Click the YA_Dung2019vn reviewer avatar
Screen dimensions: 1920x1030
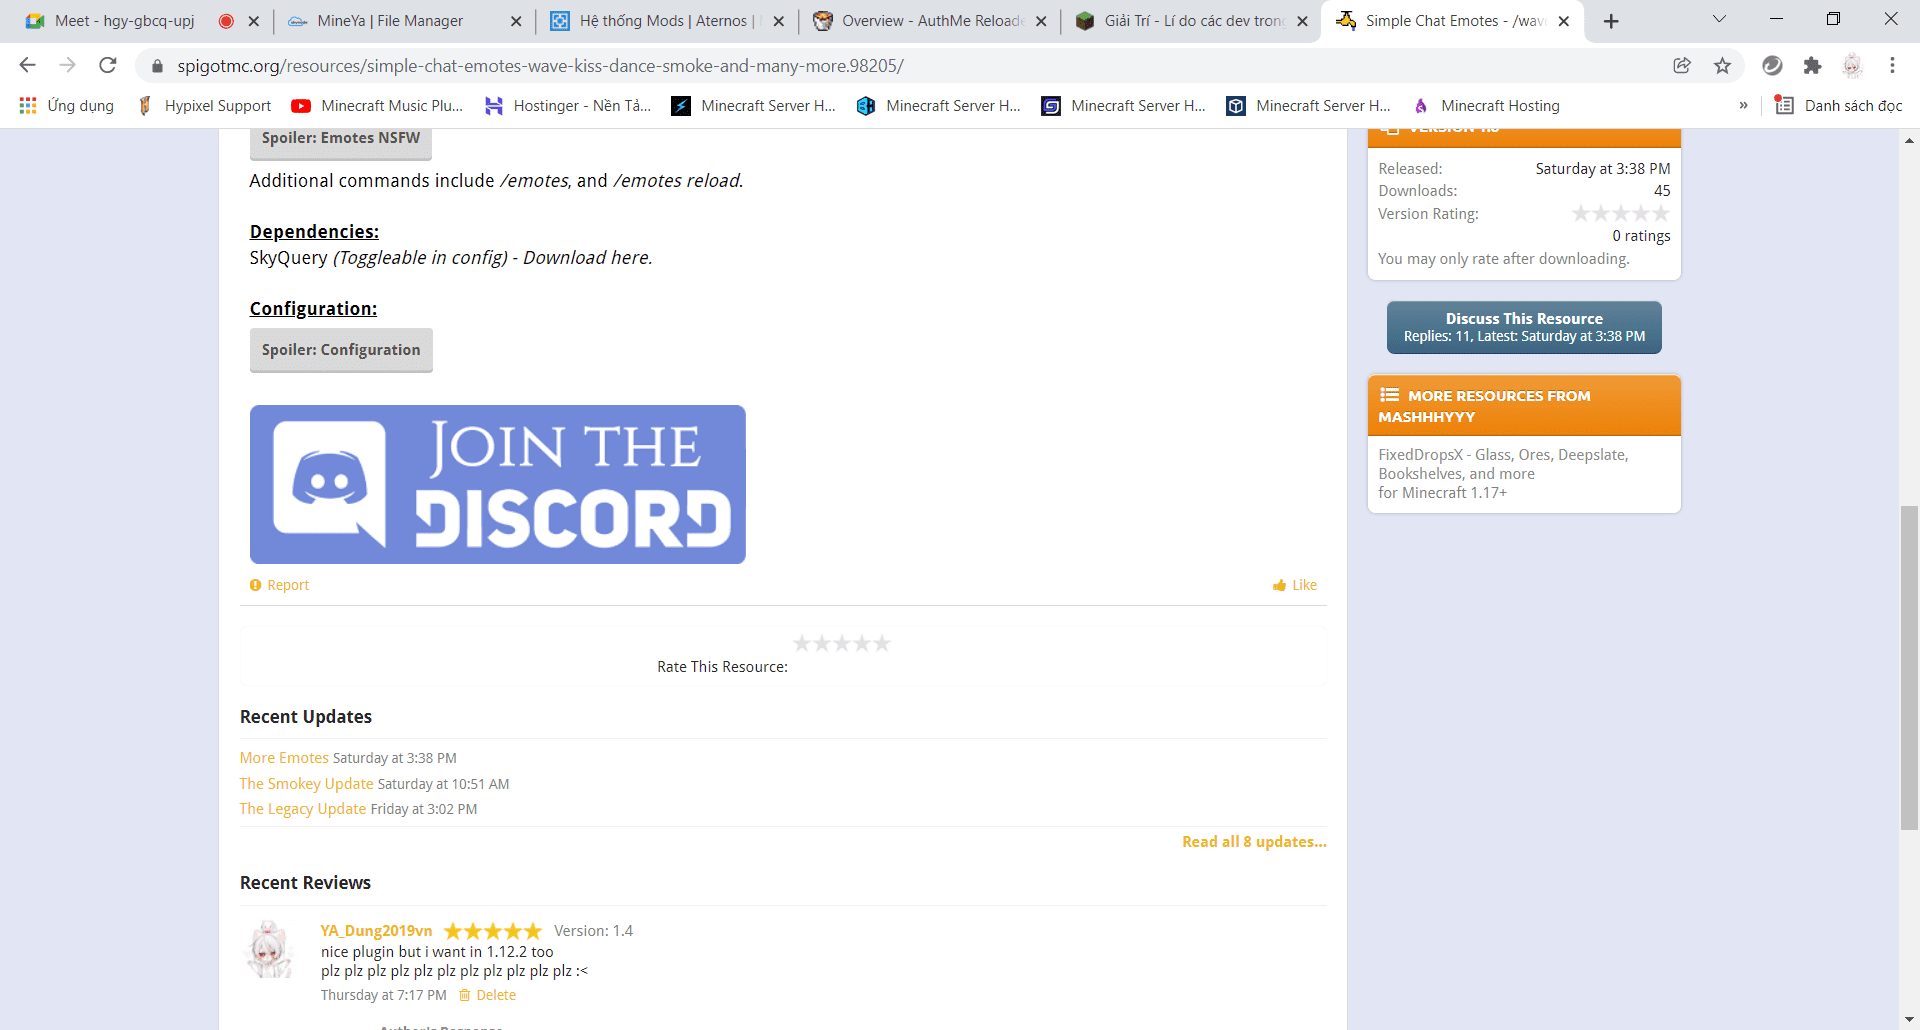[269, 950]
